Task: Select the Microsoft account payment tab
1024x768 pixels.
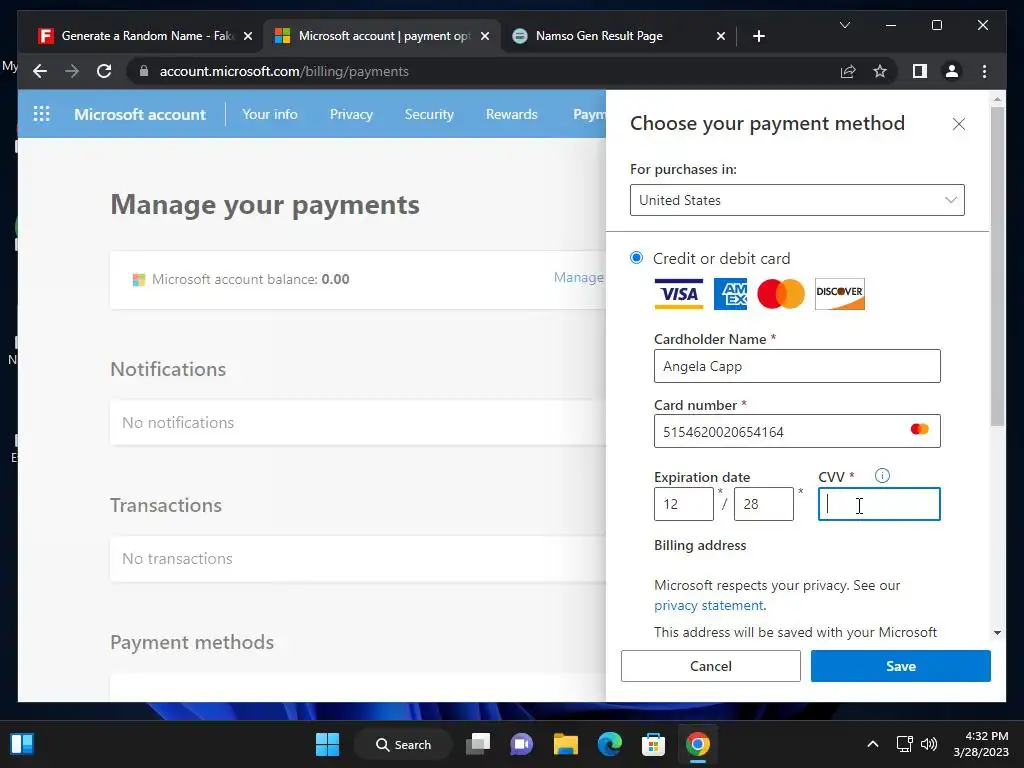Action: (384, 36)
